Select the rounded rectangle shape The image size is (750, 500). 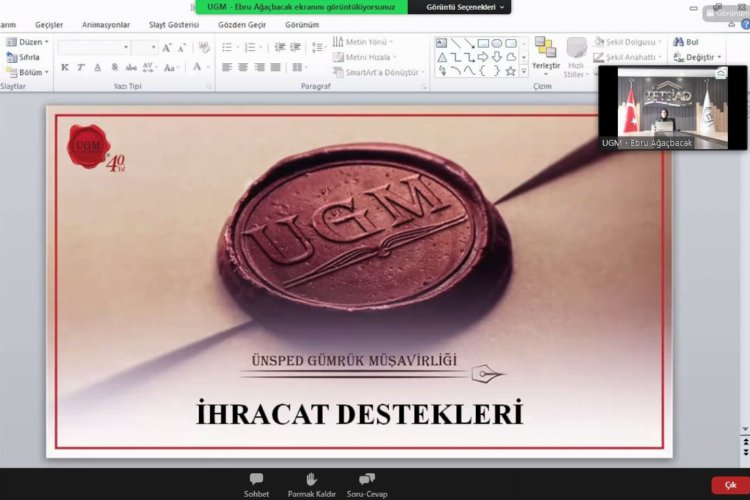click(x=511, y=43)
